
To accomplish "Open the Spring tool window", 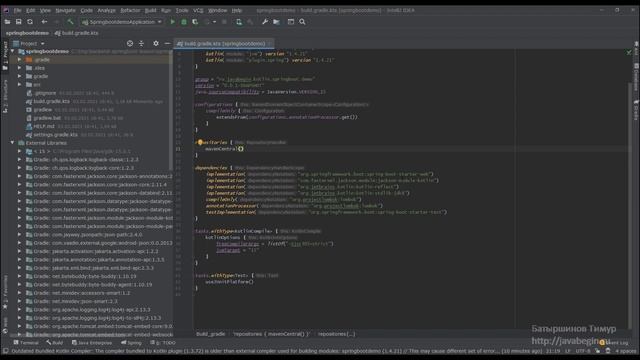I will pos(131,342).
